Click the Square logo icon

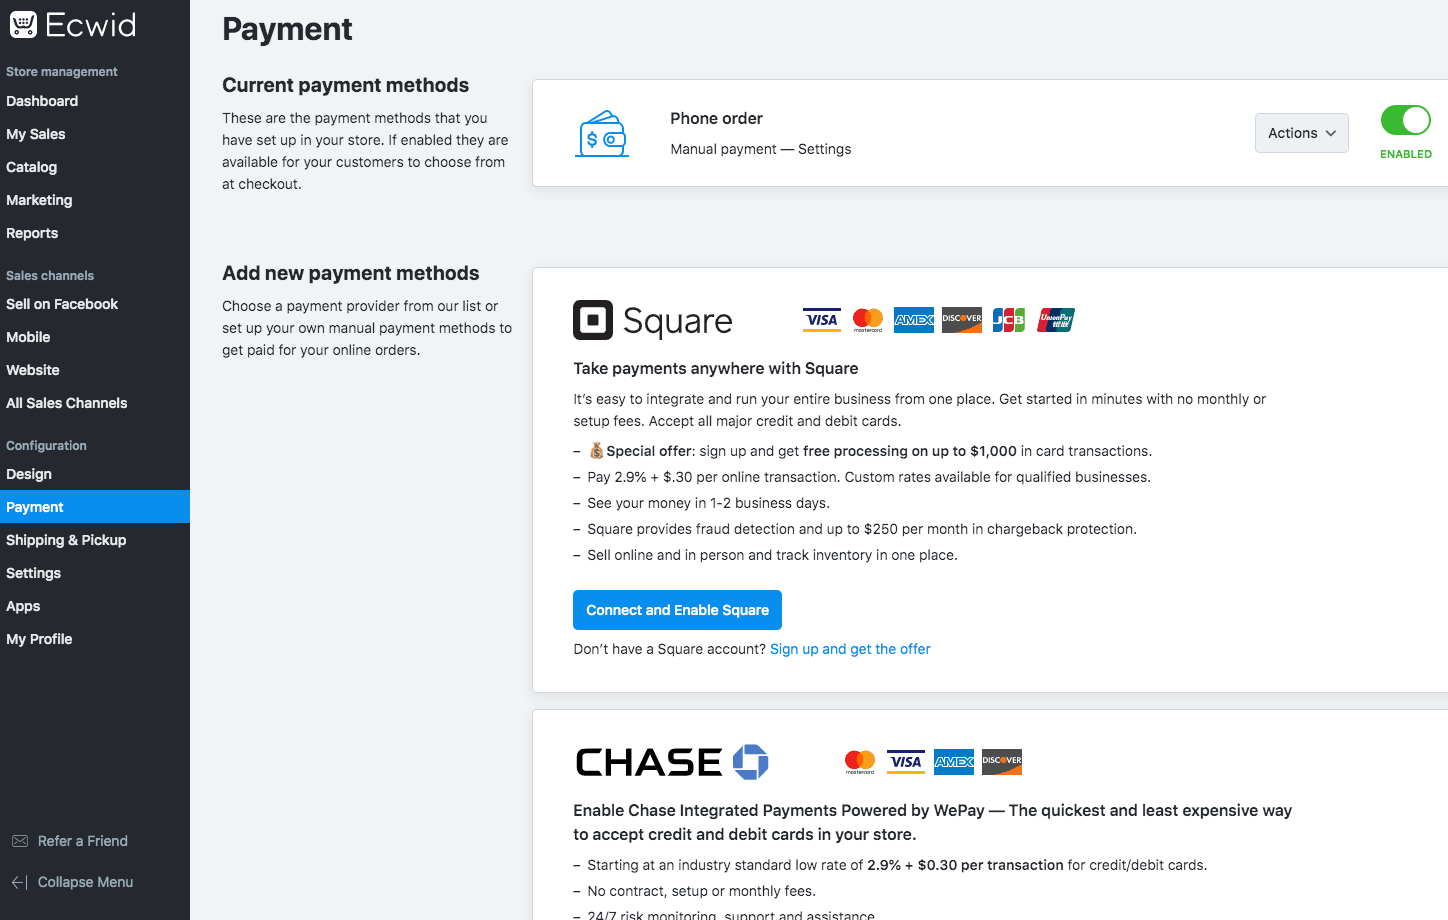593,320
